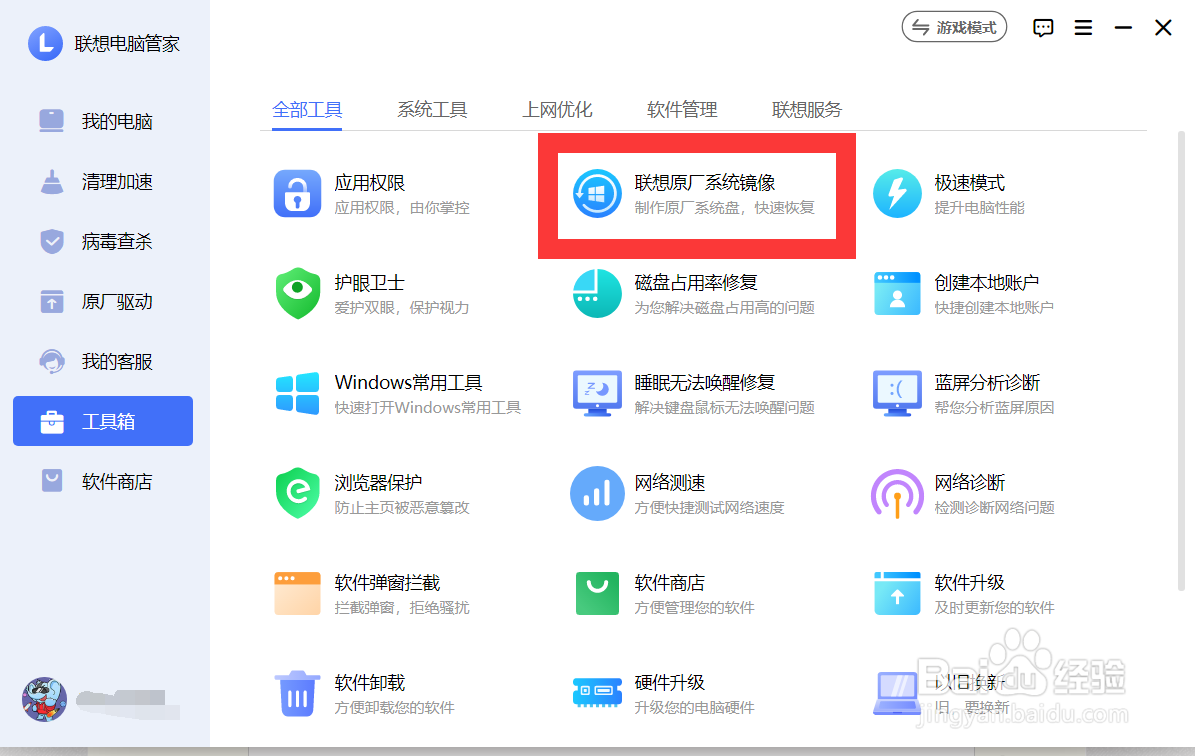
Task: Open 软件弹窗拦截 orange window icon
Action: click(x=297, y=593)
